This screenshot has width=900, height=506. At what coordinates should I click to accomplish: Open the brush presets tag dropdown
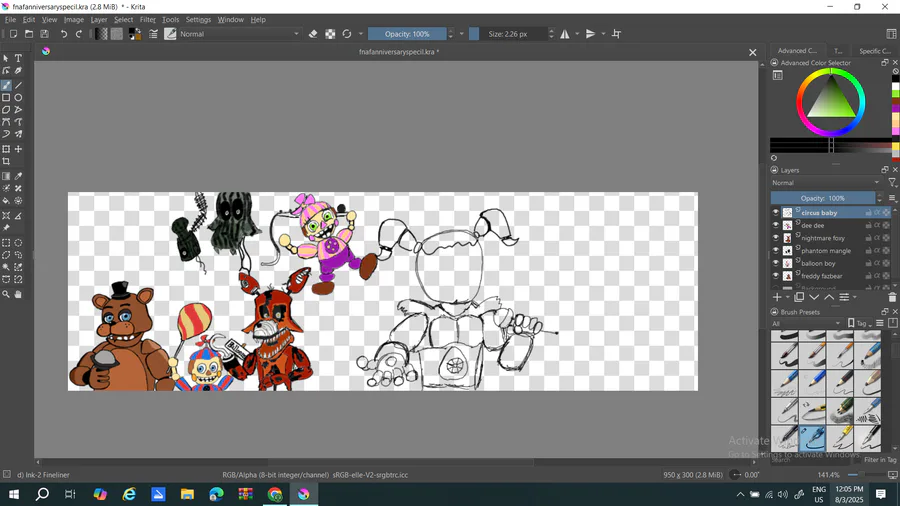(x=806, y=324)
